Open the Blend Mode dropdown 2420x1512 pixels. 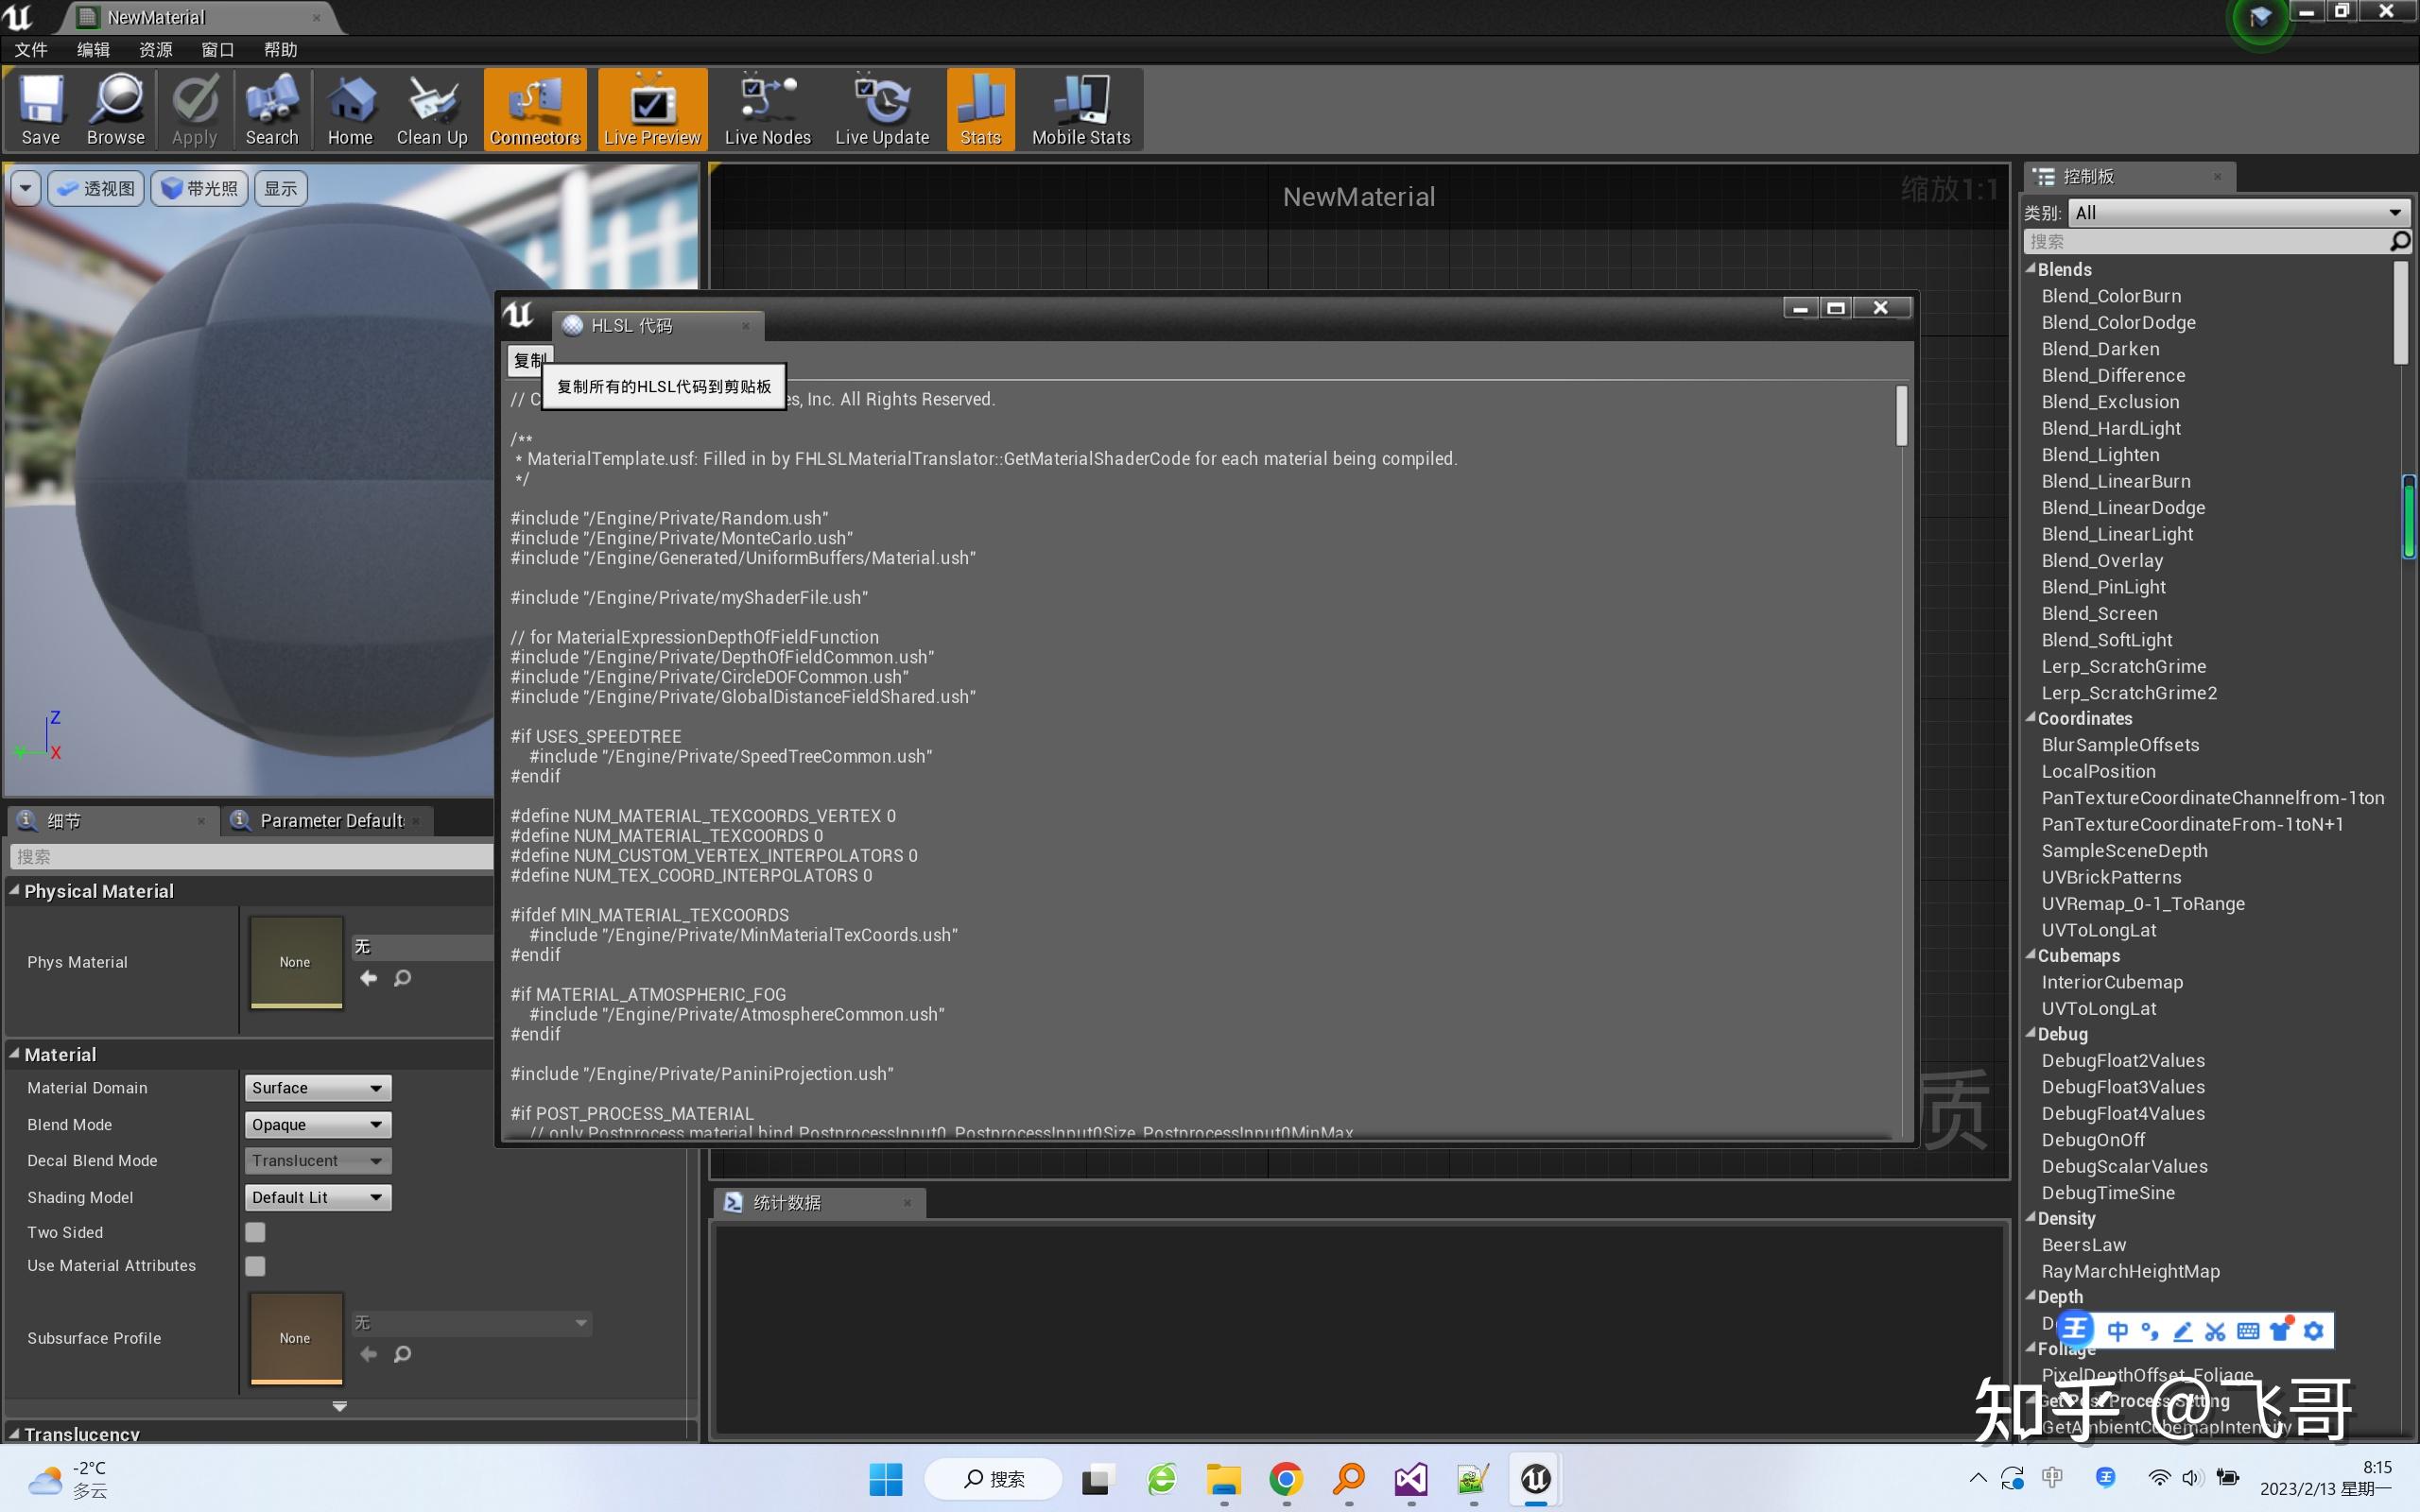click(317, 1125)
